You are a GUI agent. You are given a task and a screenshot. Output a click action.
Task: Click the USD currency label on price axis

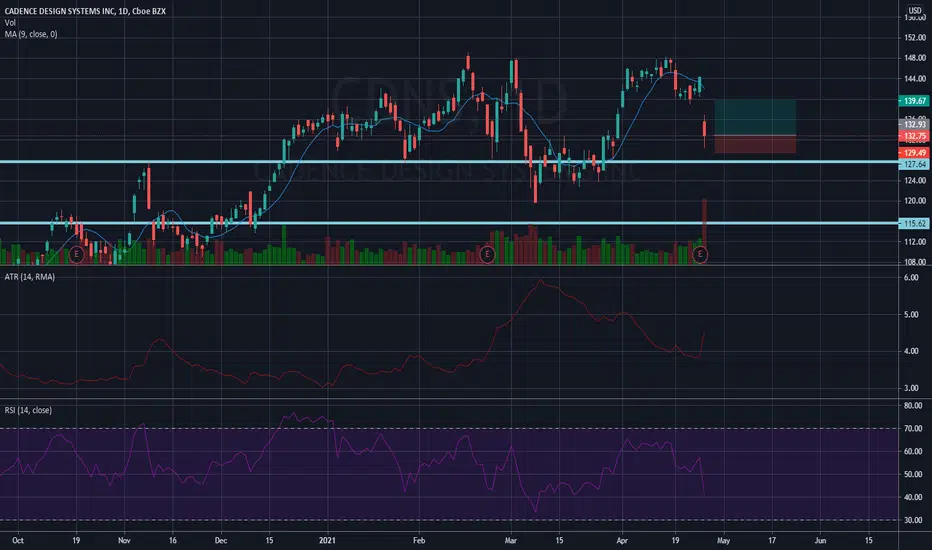pyautogui.click(x=915, y=11)
